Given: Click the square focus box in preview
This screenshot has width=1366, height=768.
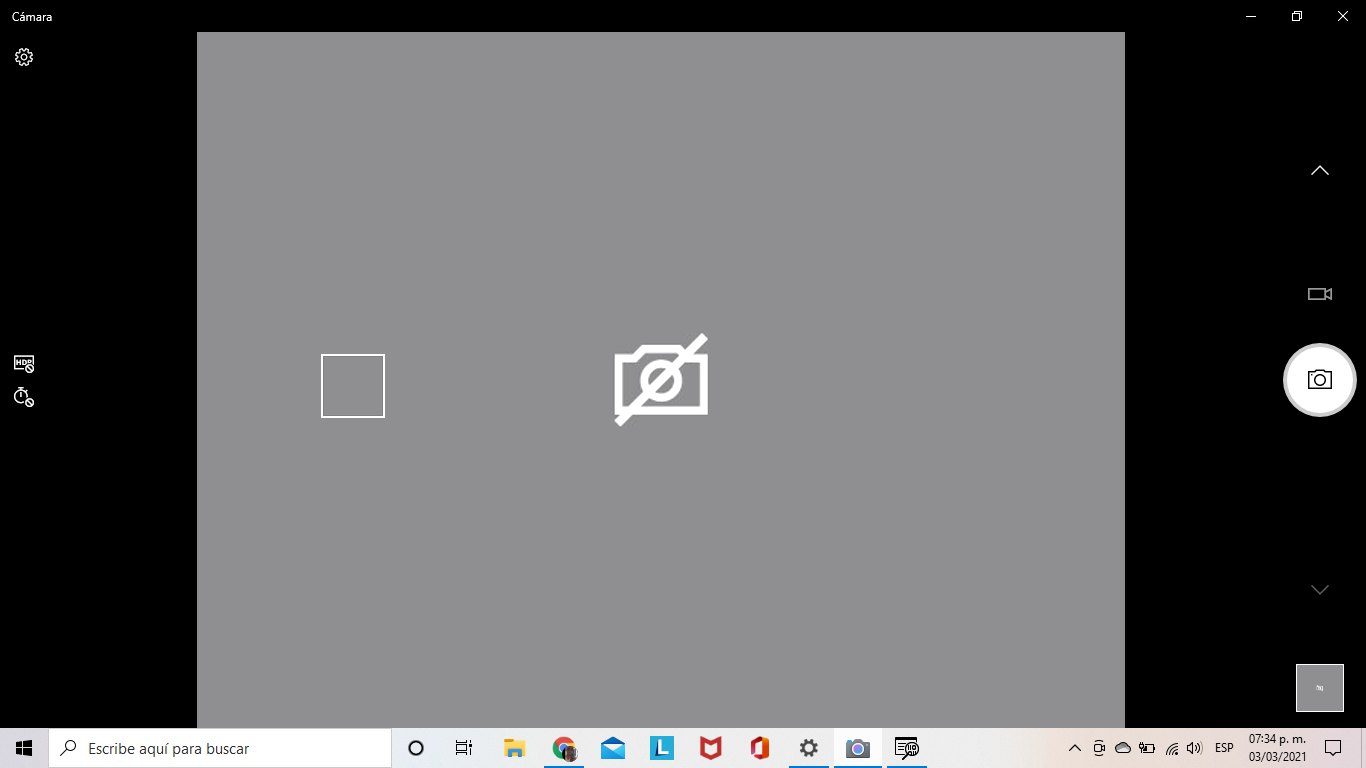Looking at the screenshot, I should [x=353, y=386].
